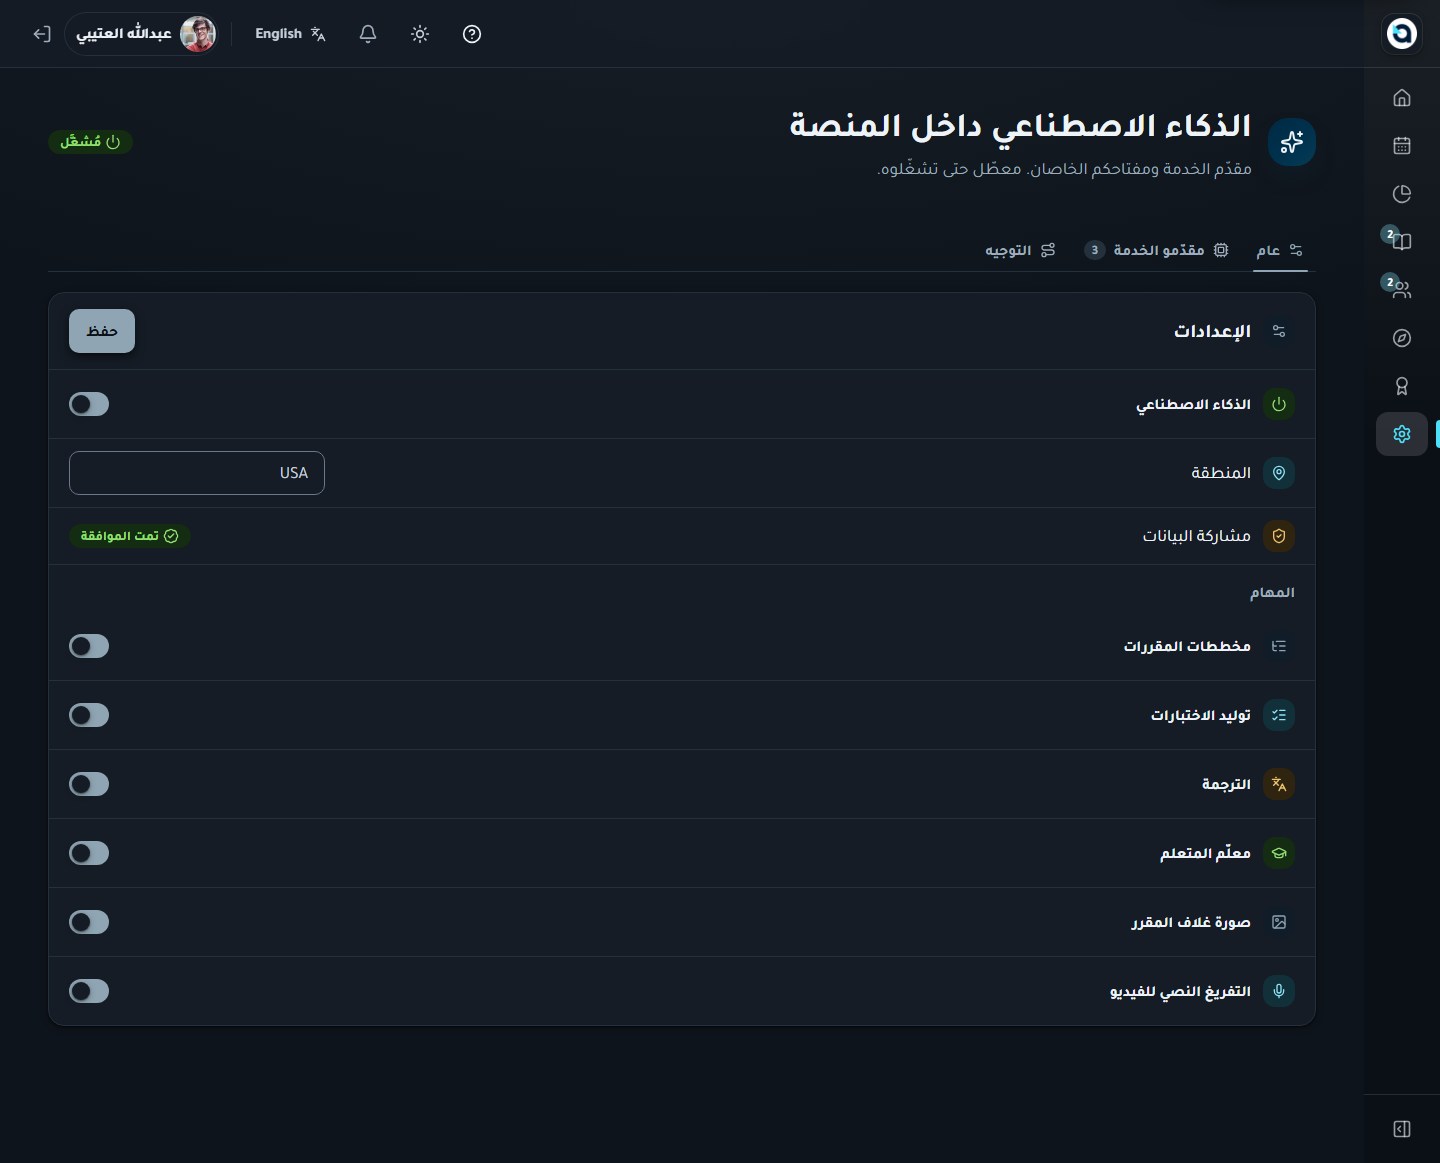Click the تمت الموافقة approval badge

pyautogui.click(x=130, y=536)
